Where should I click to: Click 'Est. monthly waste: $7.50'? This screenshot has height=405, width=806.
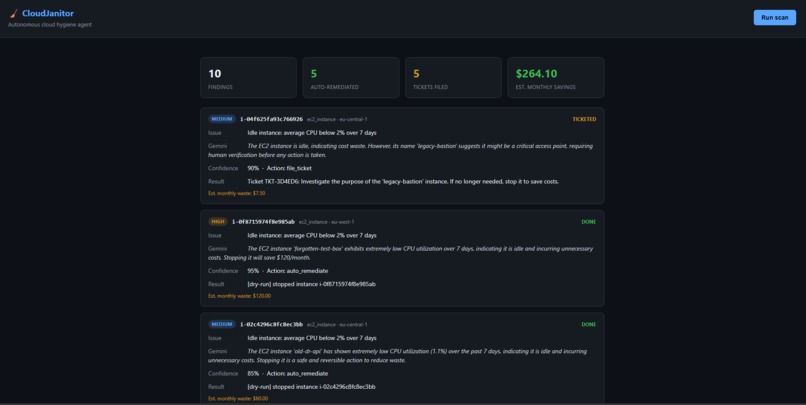coord(236,193)
